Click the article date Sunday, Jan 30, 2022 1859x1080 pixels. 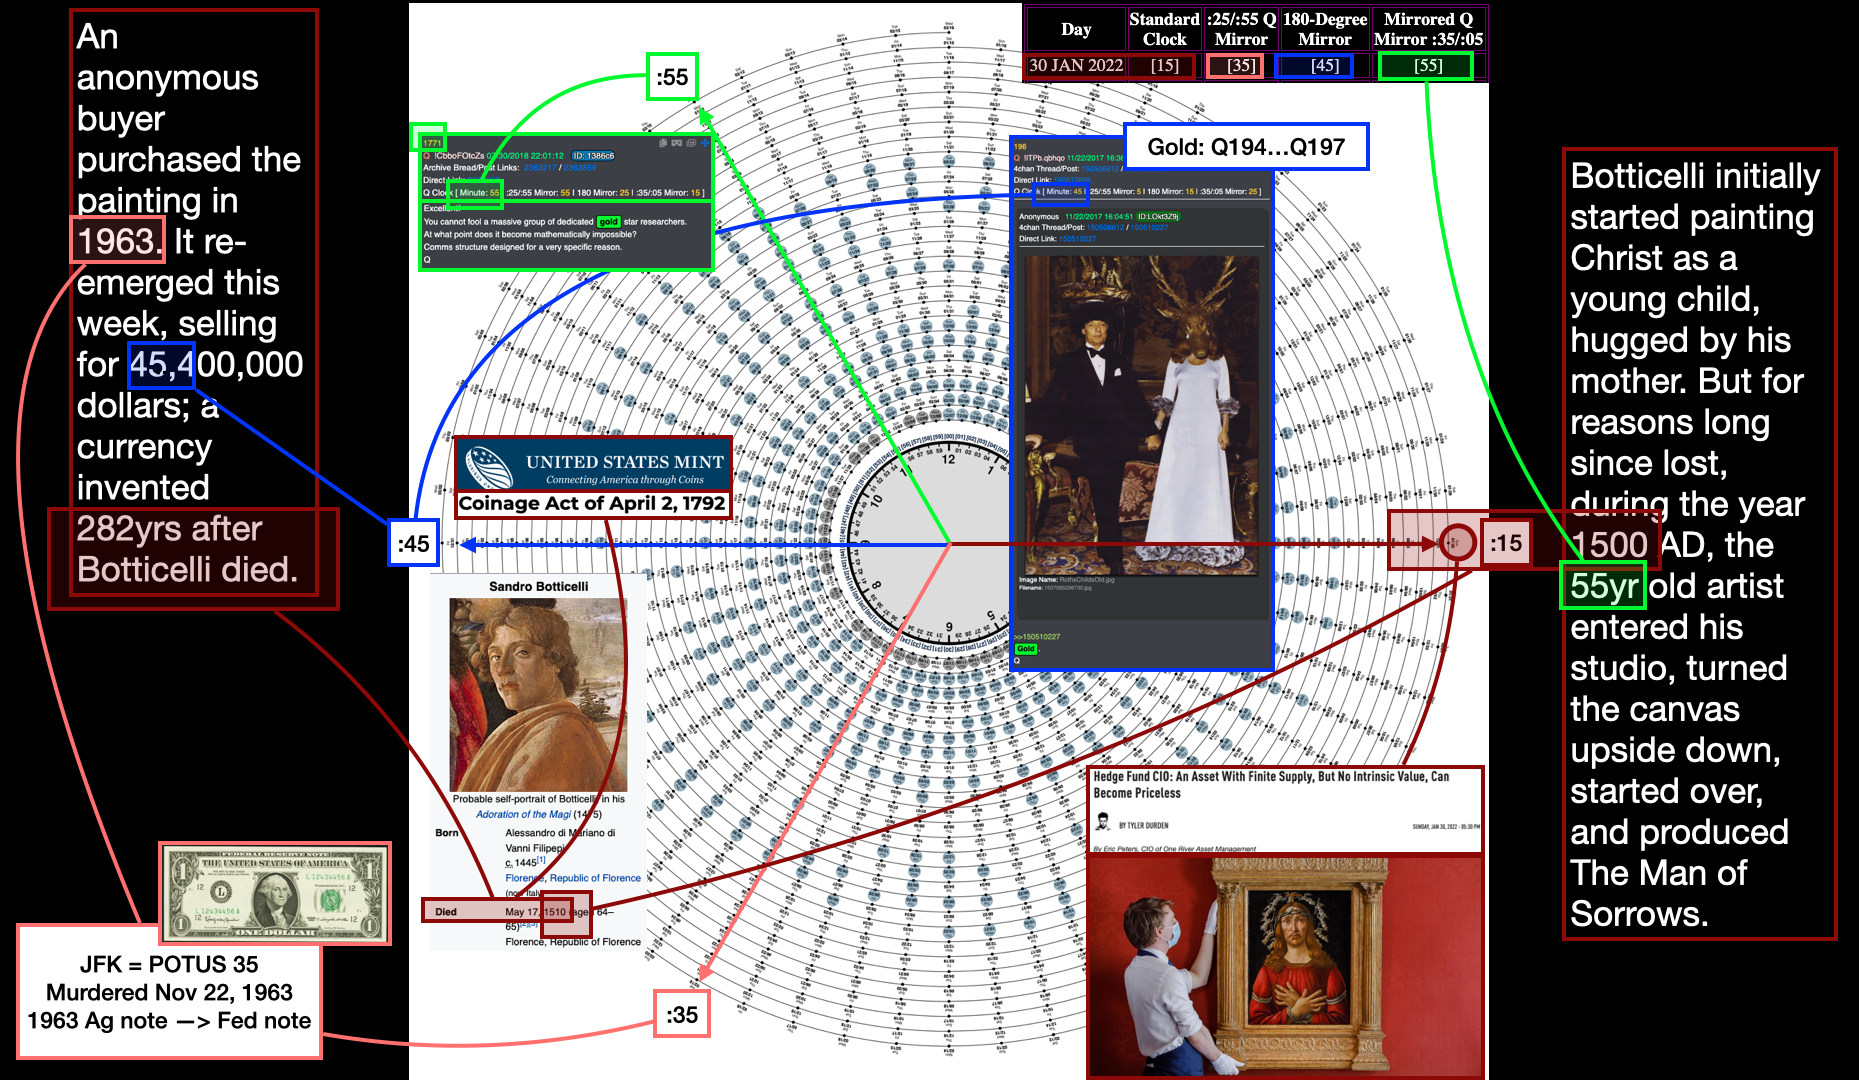click(x=1446, y=827)
